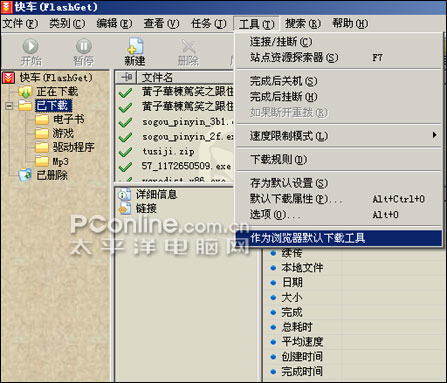Open the 帮助(H) menu
447x383 pixels.
pyautogui.click(x=350, y=24)
